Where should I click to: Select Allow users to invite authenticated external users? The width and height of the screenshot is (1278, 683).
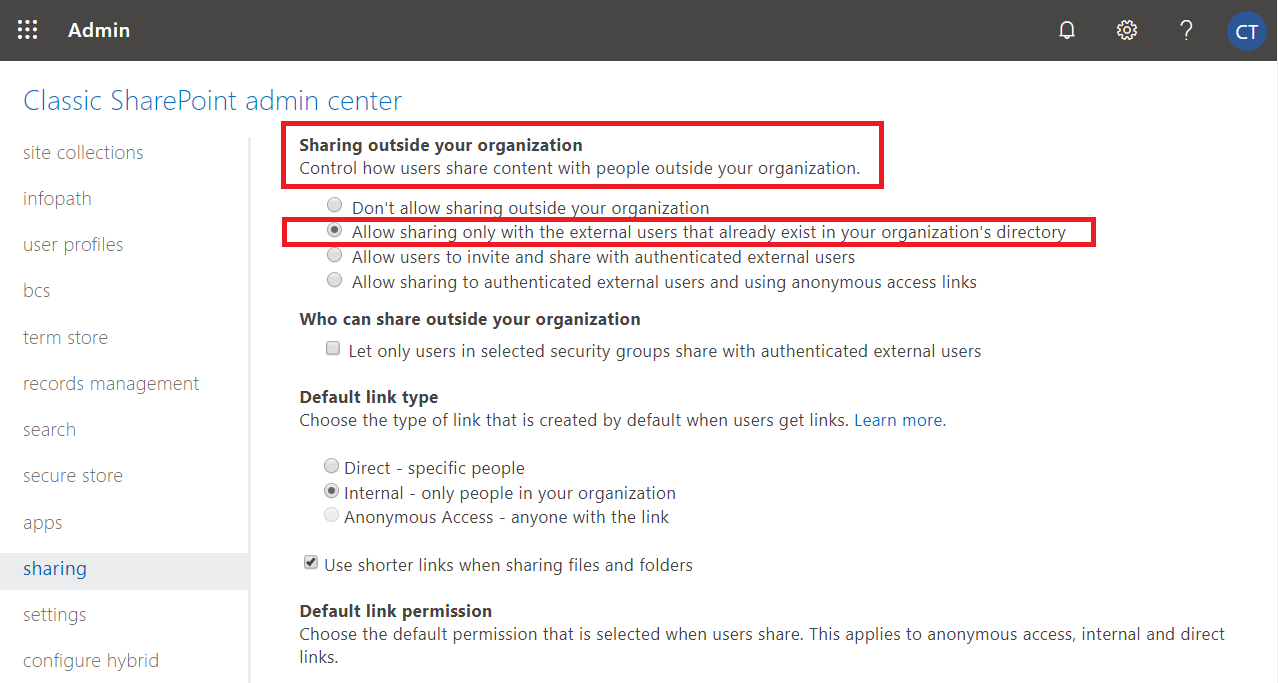point(334,256)
